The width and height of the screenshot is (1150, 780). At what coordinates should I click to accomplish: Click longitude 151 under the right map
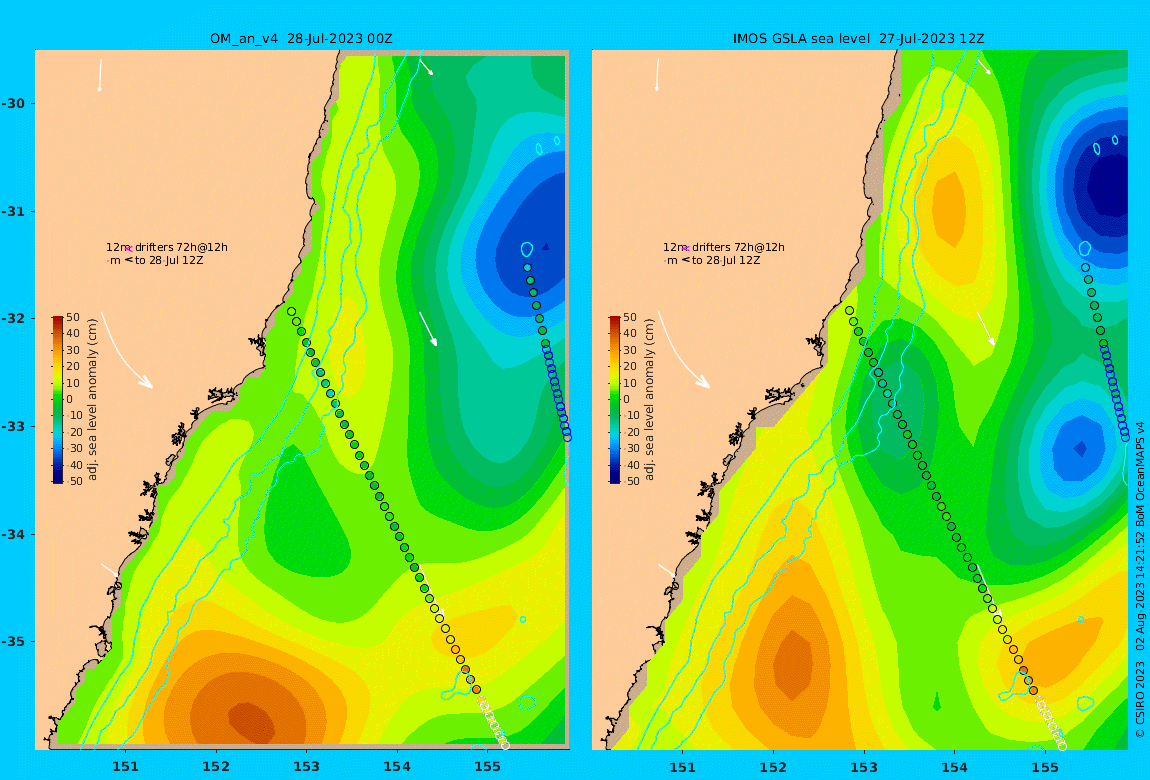coord(683,767)
